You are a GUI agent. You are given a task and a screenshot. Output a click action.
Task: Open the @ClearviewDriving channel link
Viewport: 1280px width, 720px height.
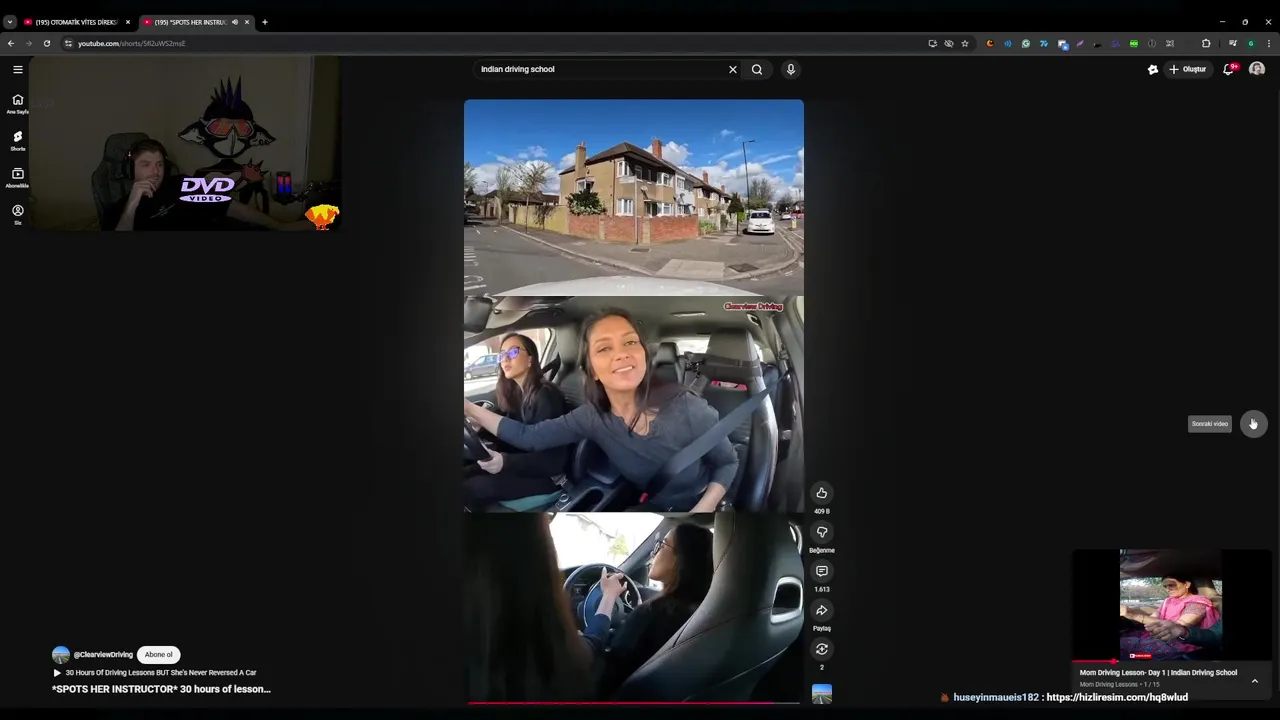coord(103,655)
